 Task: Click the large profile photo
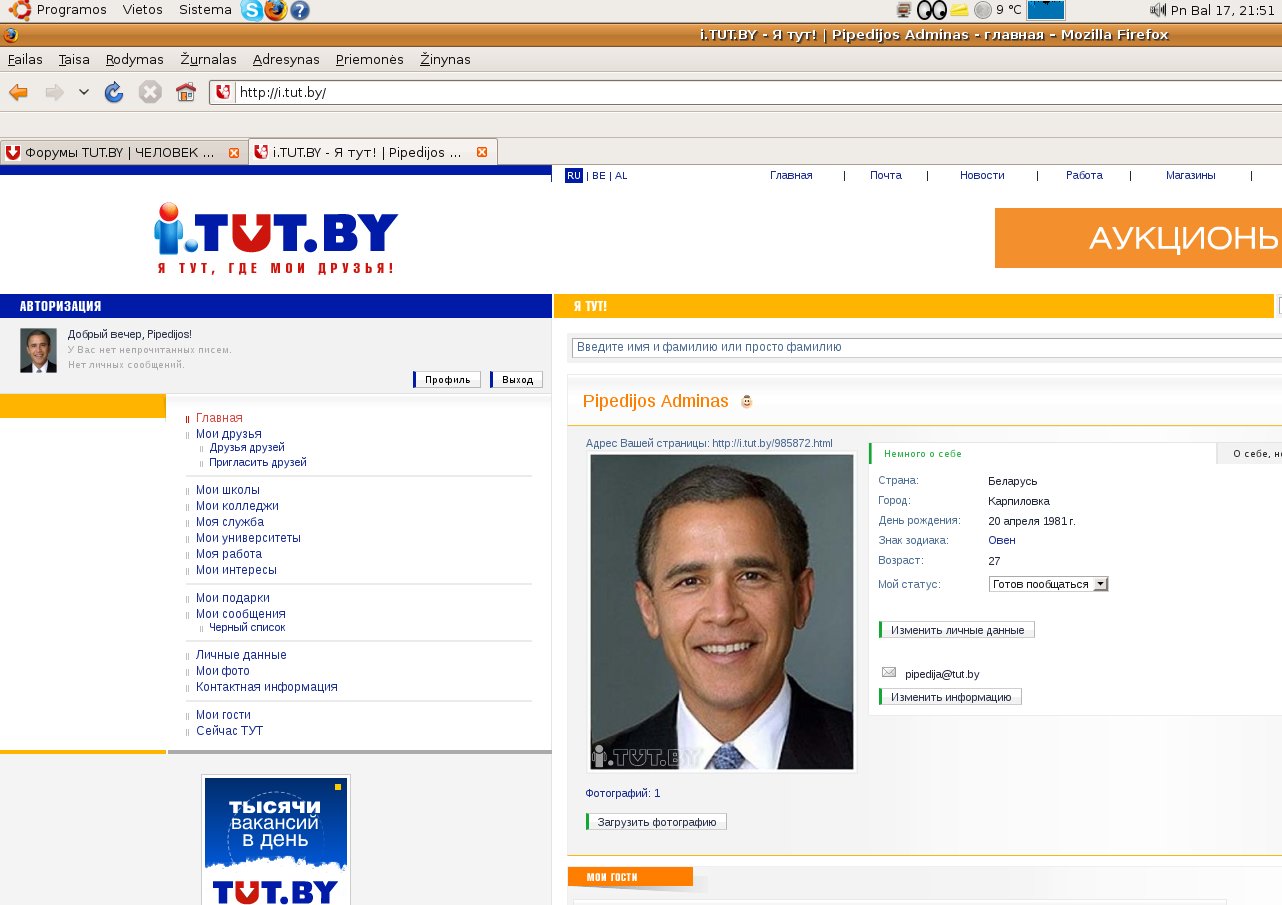[722, 612]
